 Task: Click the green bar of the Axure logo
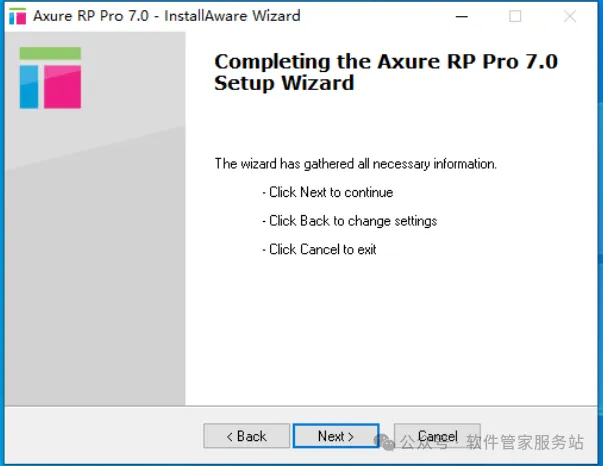[50, 53]
